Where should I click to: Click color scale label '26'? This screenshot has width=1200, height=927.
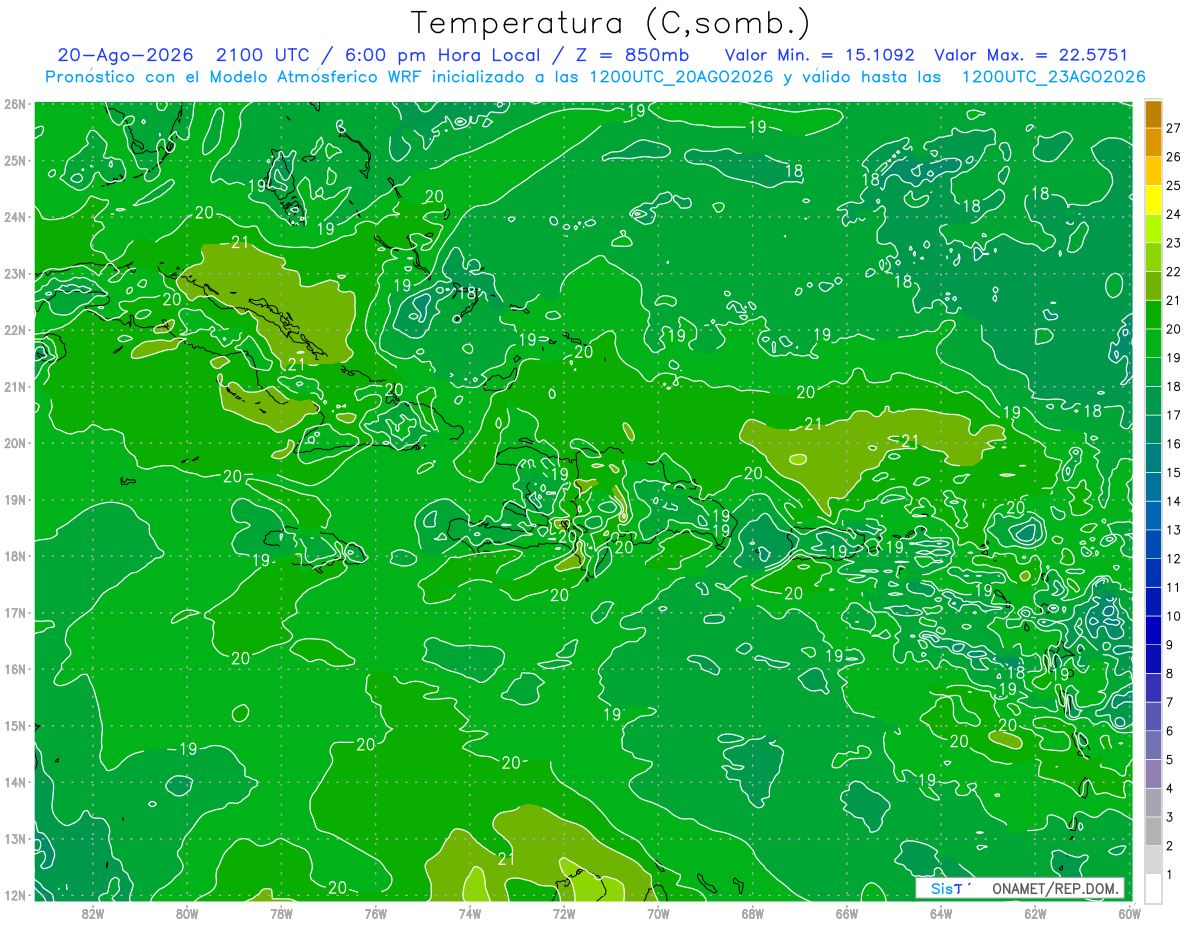click(x=1174, y=157)
